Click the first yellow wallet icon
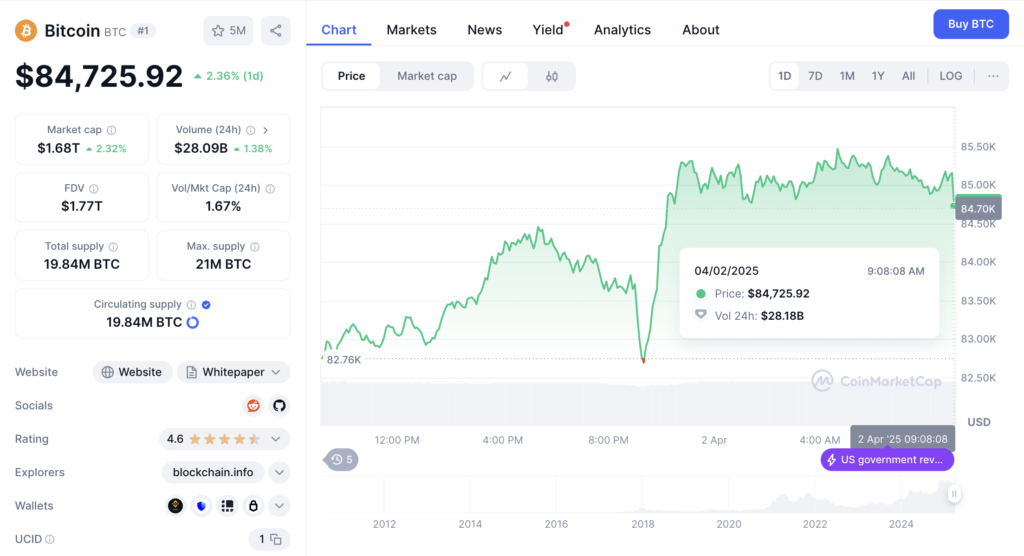The width and height of the screenshot is (1024, 556). tap(175, 506)
